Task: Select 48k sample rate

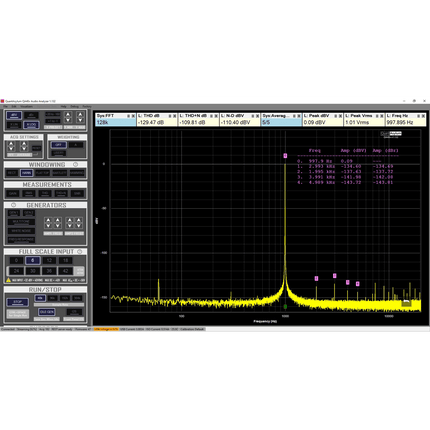Action: [x=40, y=298]
